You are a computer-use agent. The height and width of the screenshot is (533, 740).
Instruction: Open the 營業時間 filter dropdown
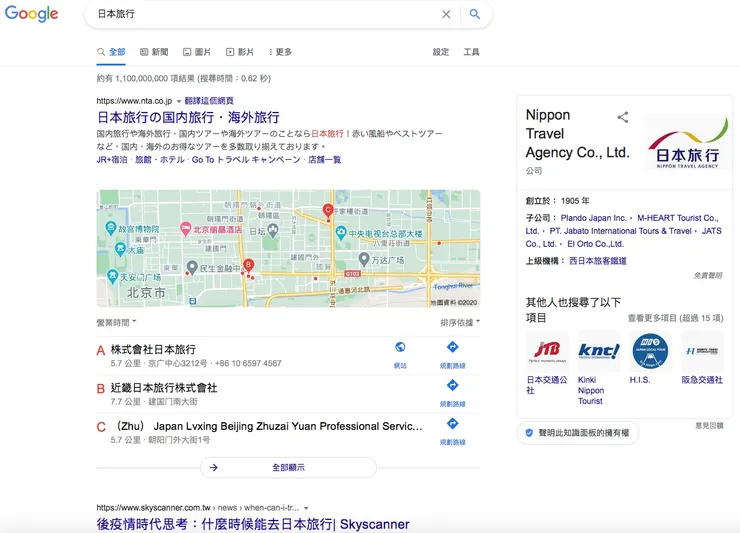[117, 322]
